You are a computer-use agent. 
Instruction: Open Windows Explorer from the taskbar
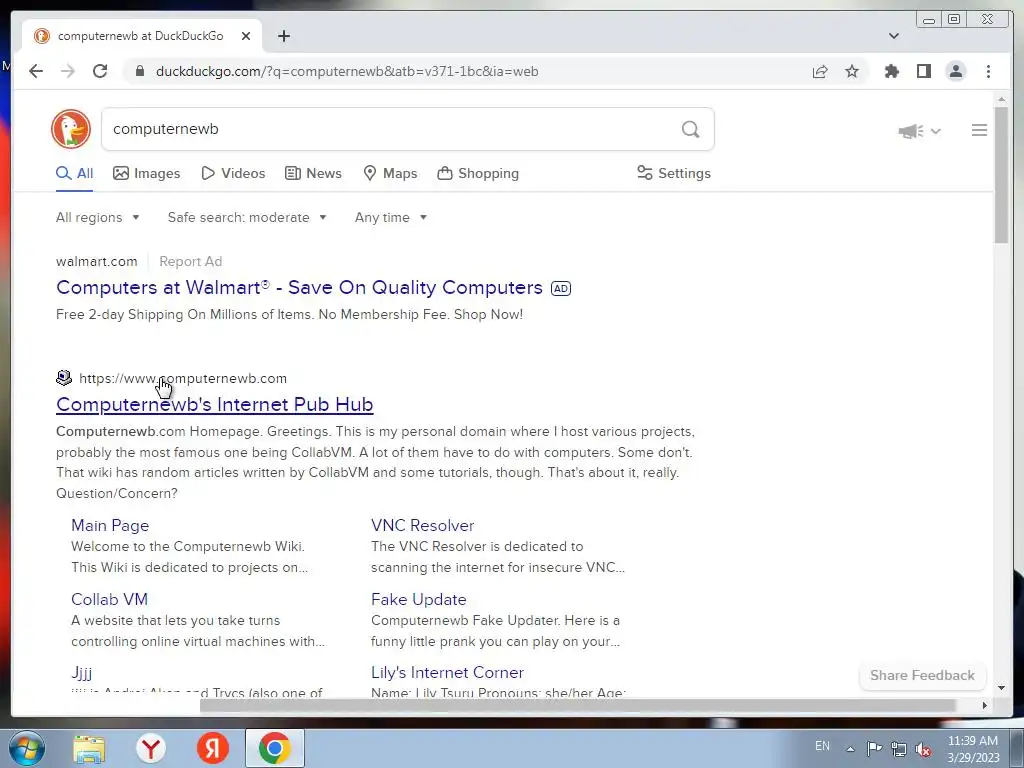click(x=89, y=748)
